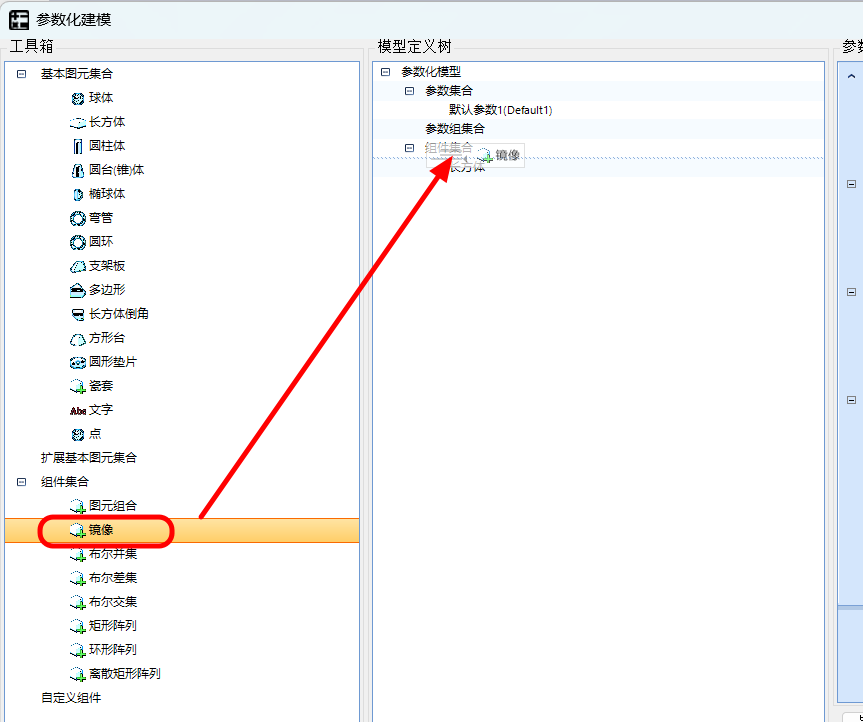
Task: Select the 圆柱体 cylinder icon
Action: tap(78, 146)
